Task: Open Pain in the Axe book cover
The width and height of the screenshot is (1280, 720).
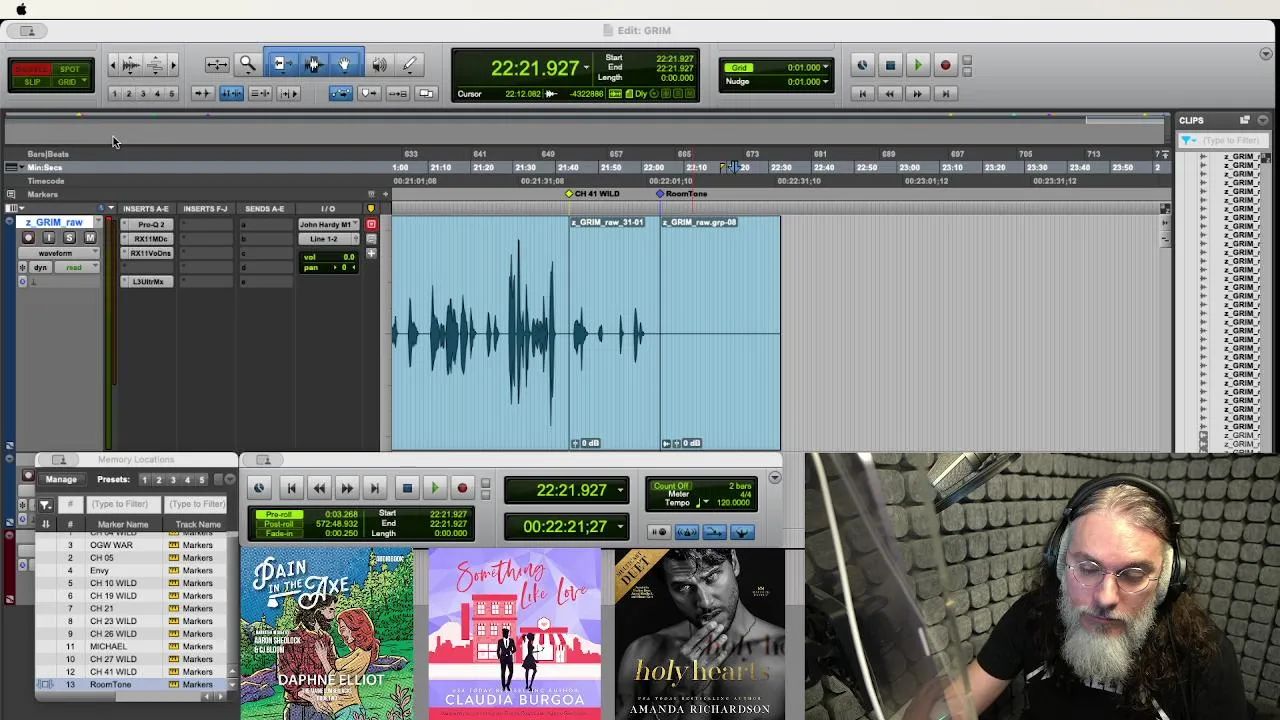Action: pos(326,633)
